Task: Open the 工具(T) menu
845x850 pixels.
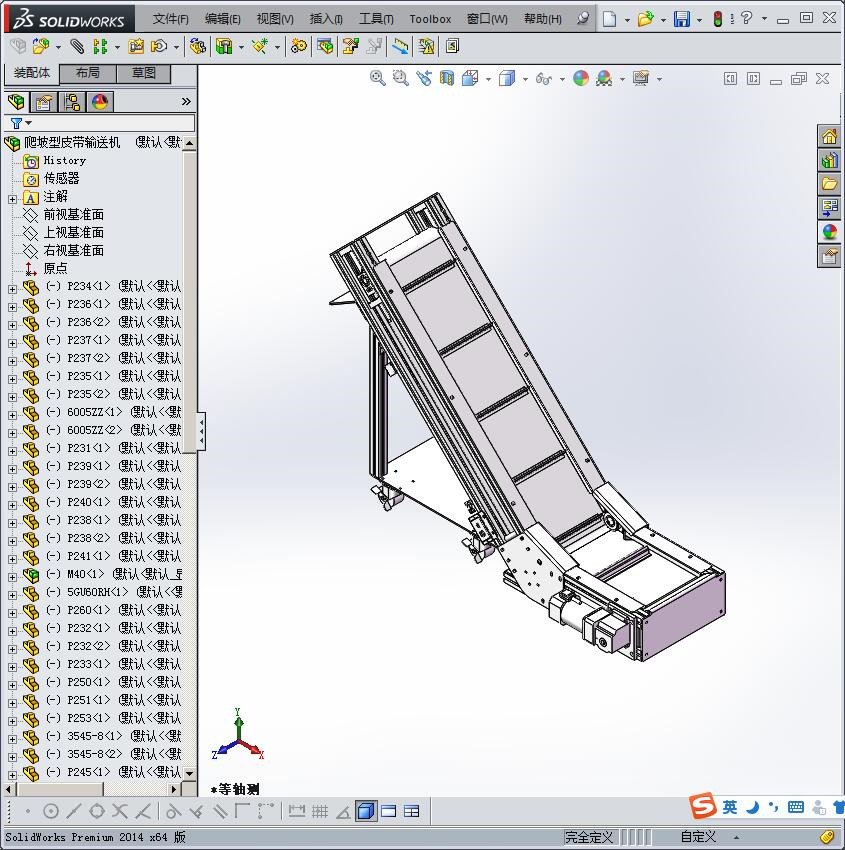Action: tap(376, 19)
